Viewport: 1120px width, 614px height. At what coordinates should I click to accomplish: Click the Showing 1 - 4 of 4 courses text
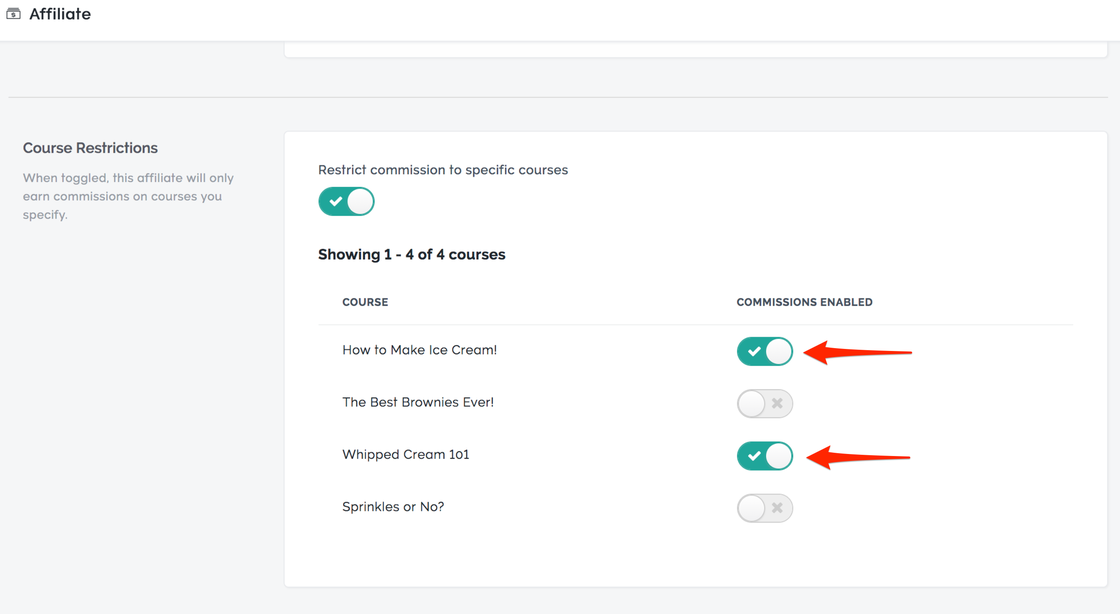[x=411, y=255]
